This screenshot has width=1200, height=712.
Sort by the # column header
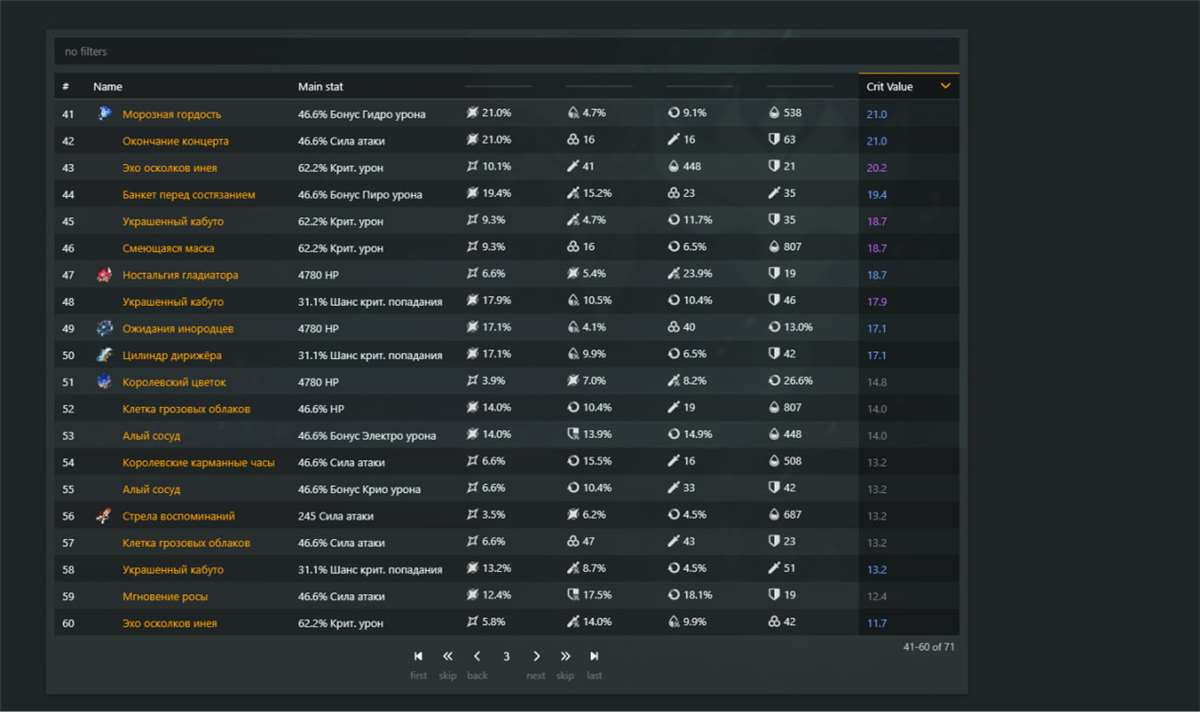tap(66, 87)
